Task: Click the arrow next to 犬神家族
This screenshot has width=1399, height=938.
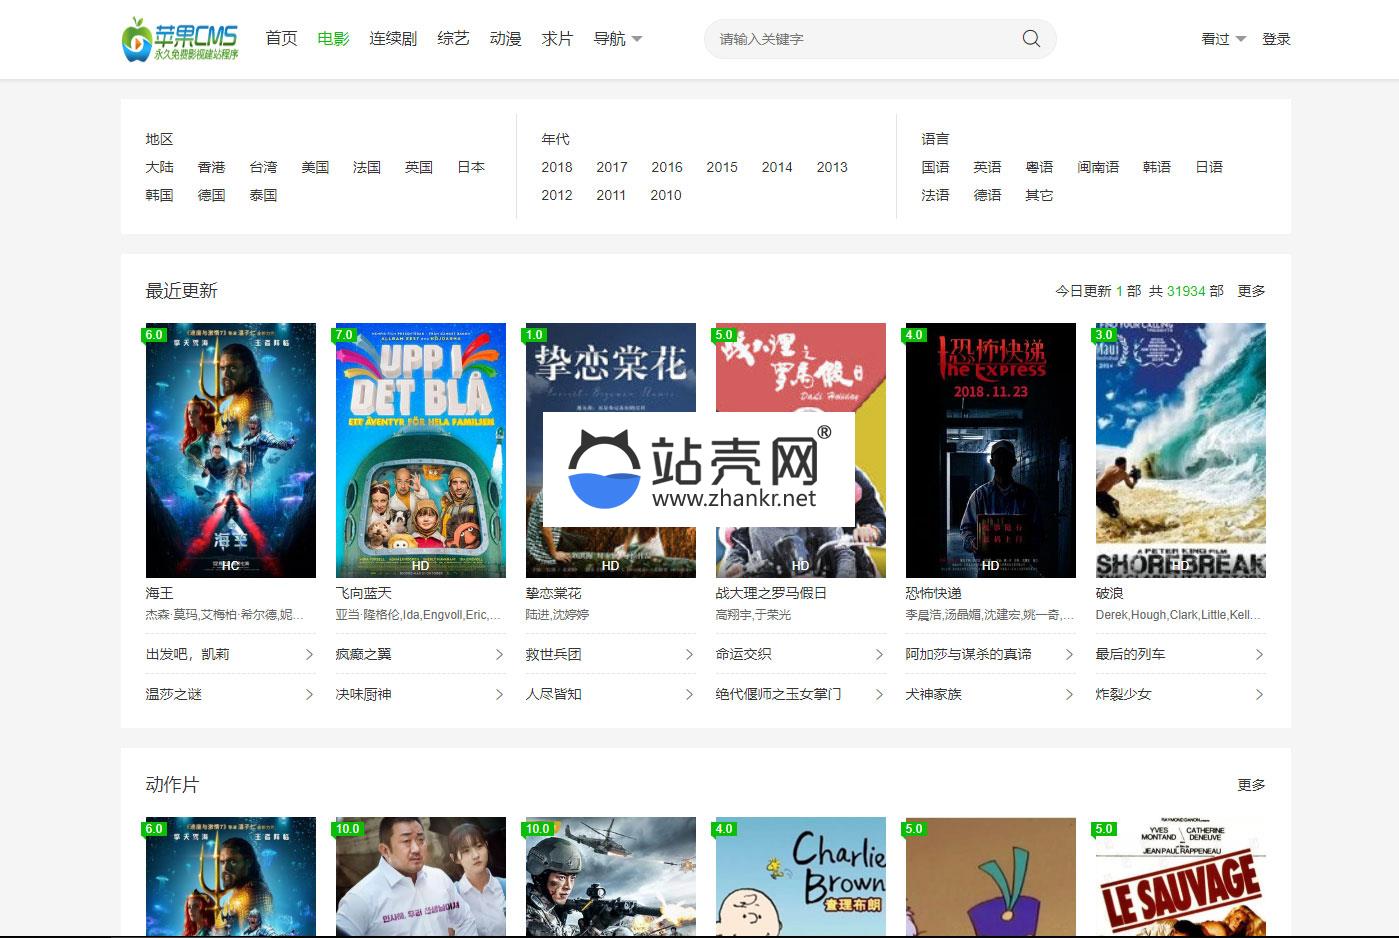Action: click(x=1069, y=694)
